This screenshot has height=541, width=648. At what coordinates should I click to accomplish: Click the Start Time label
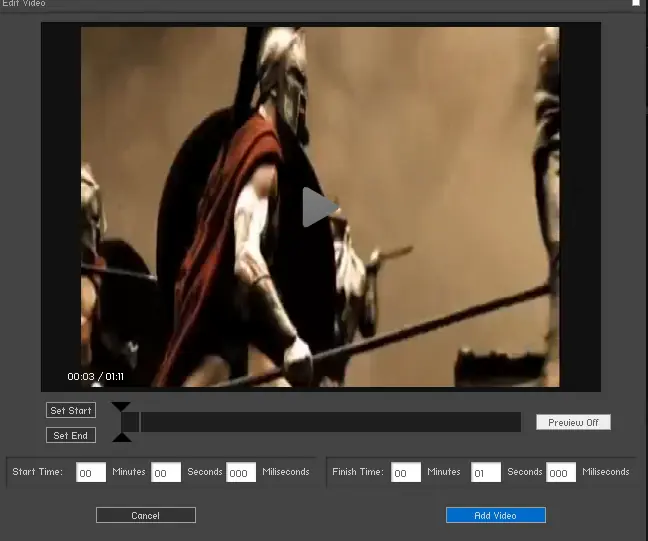click(x=38, y=472)
